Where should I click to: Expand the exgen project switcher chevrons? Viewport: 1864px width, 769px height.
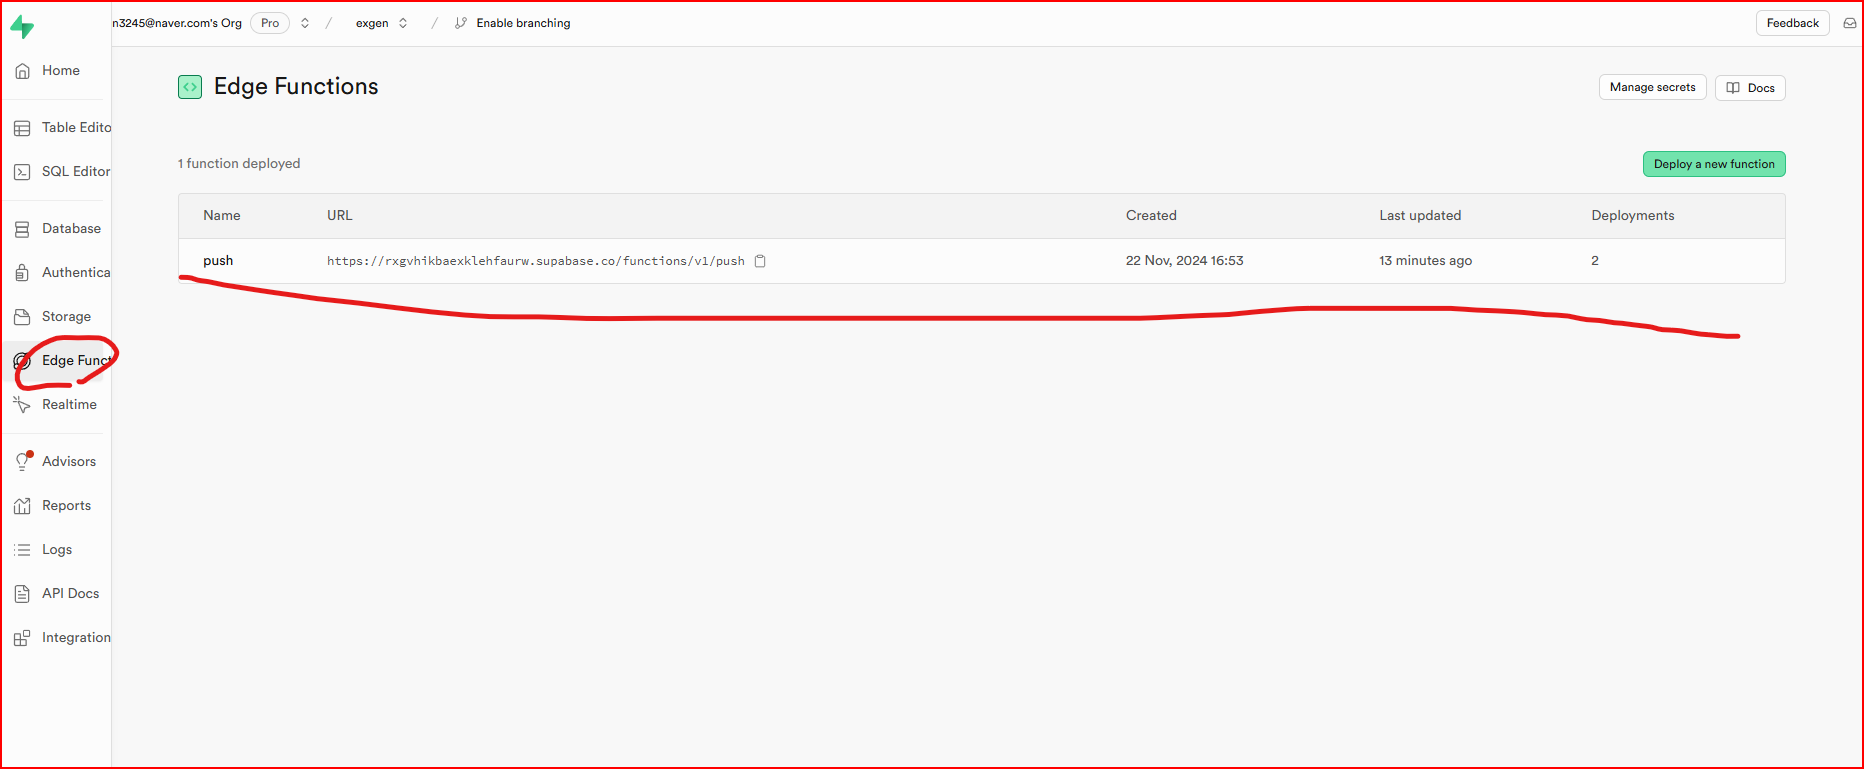click(403, 23)
